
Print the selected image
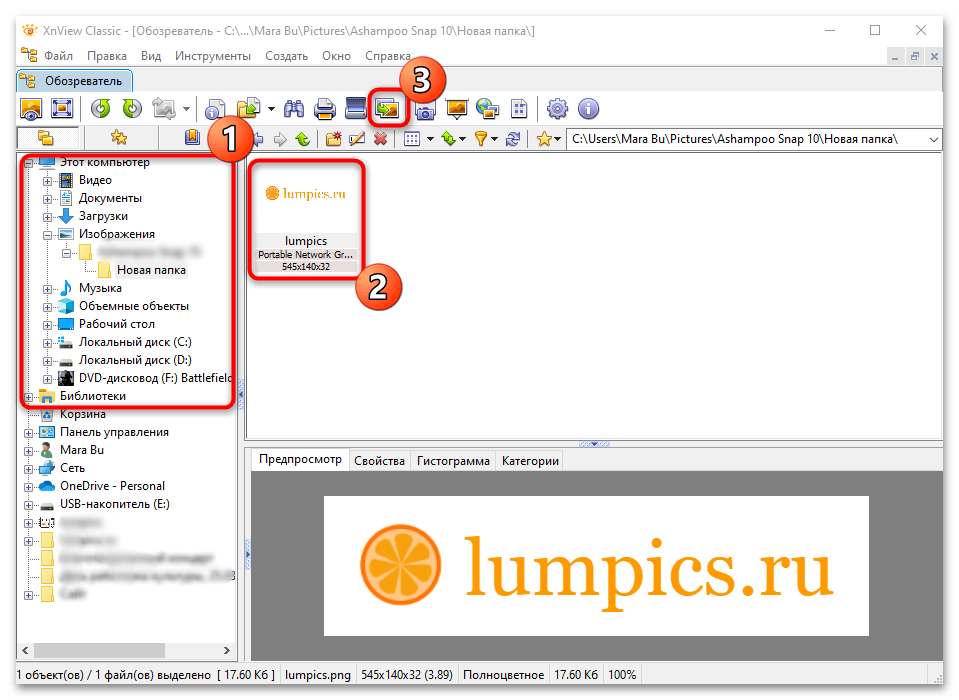pos(325,109)
